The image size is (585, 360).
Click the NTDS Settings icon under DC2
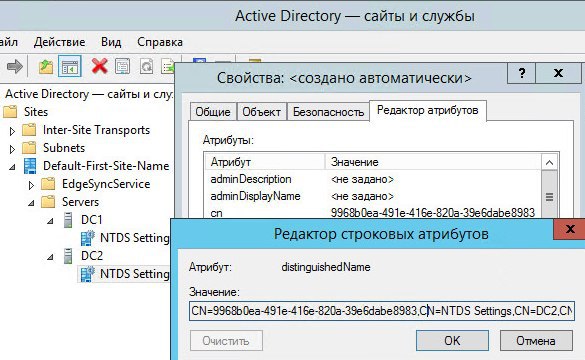click(x=88, y=274)
